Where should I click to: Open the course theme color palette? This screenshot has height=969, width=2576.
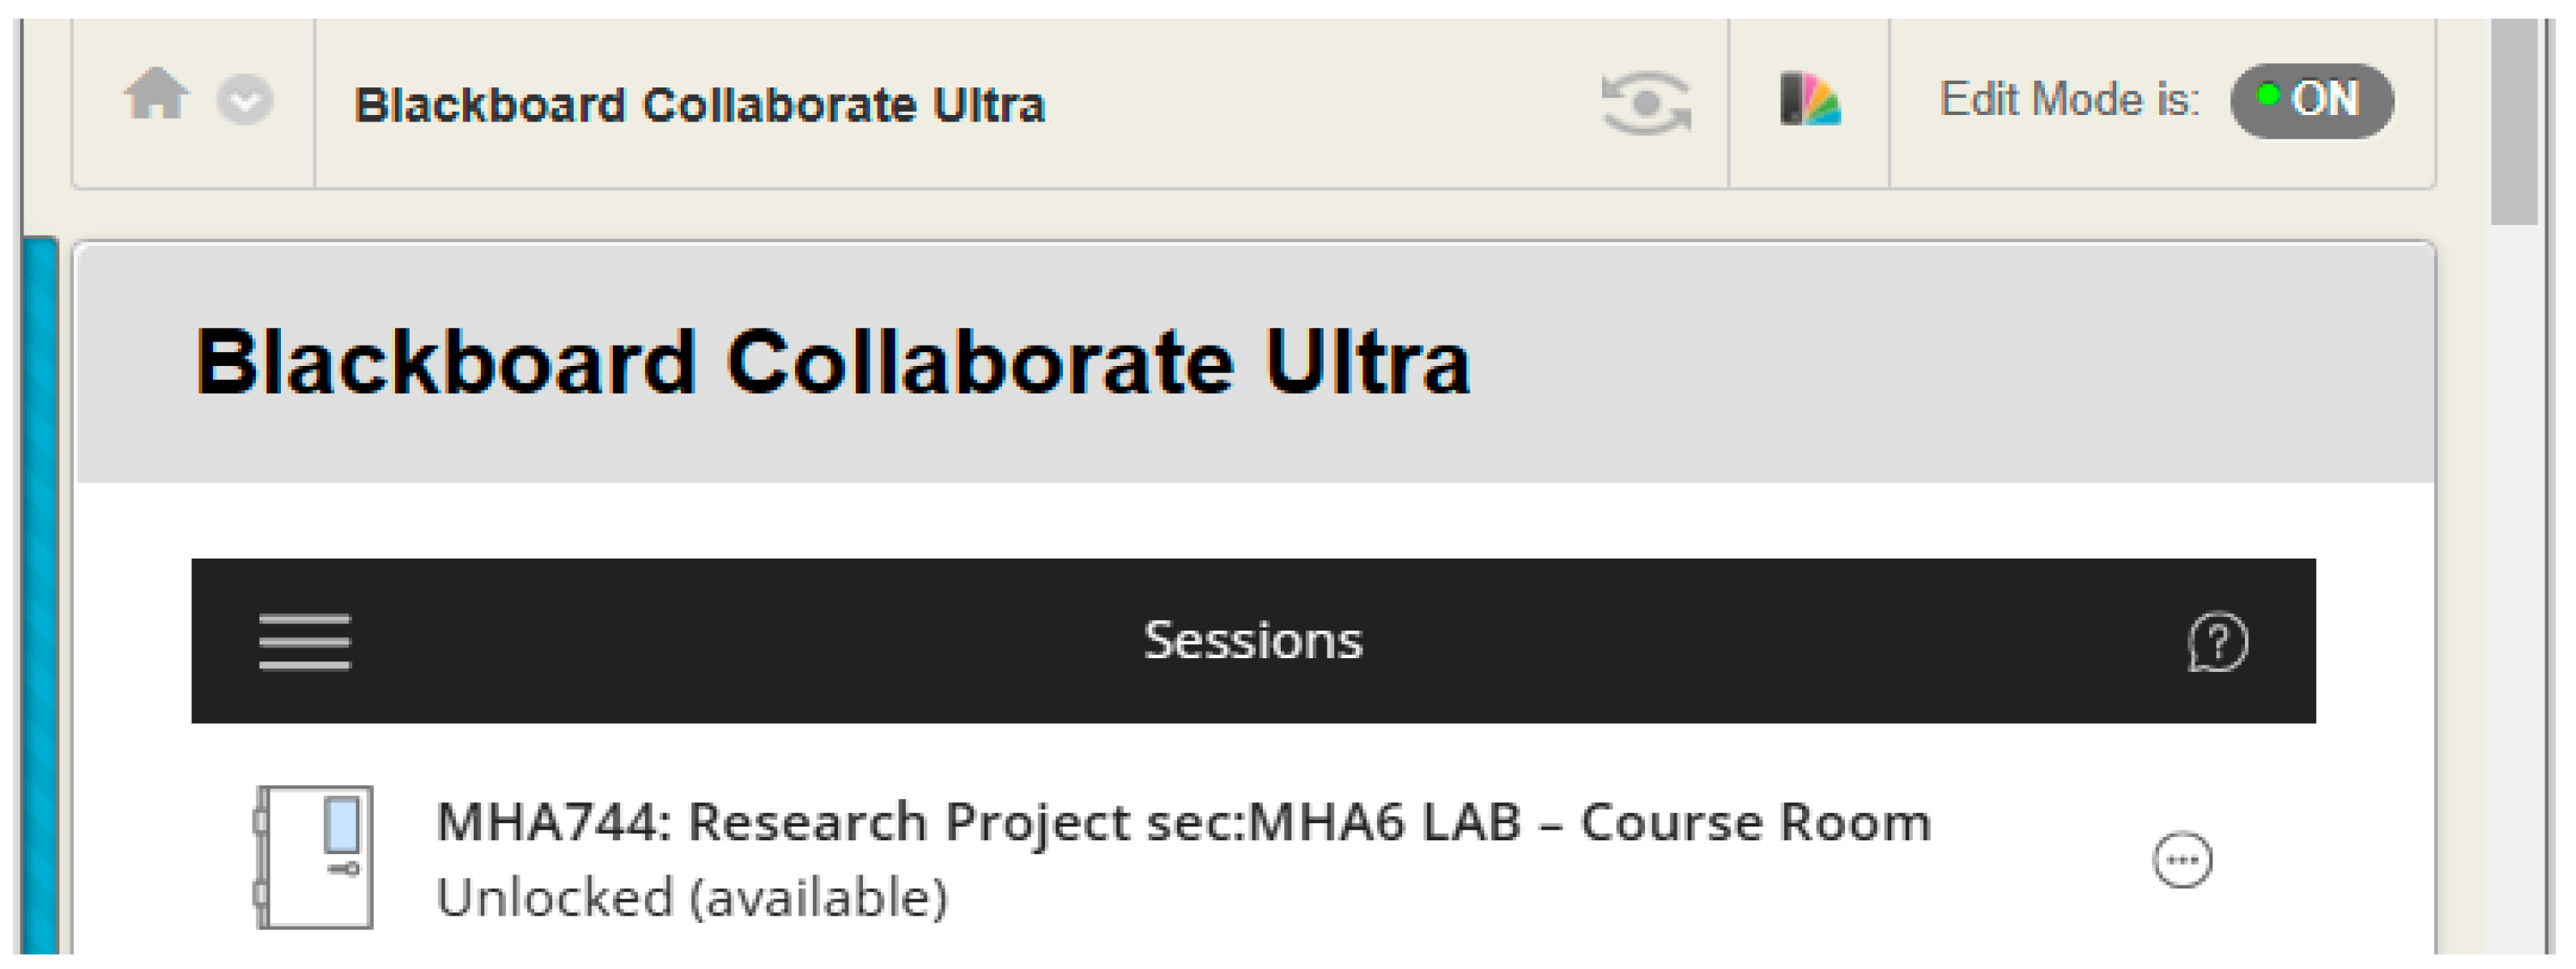pos(1810,100)
